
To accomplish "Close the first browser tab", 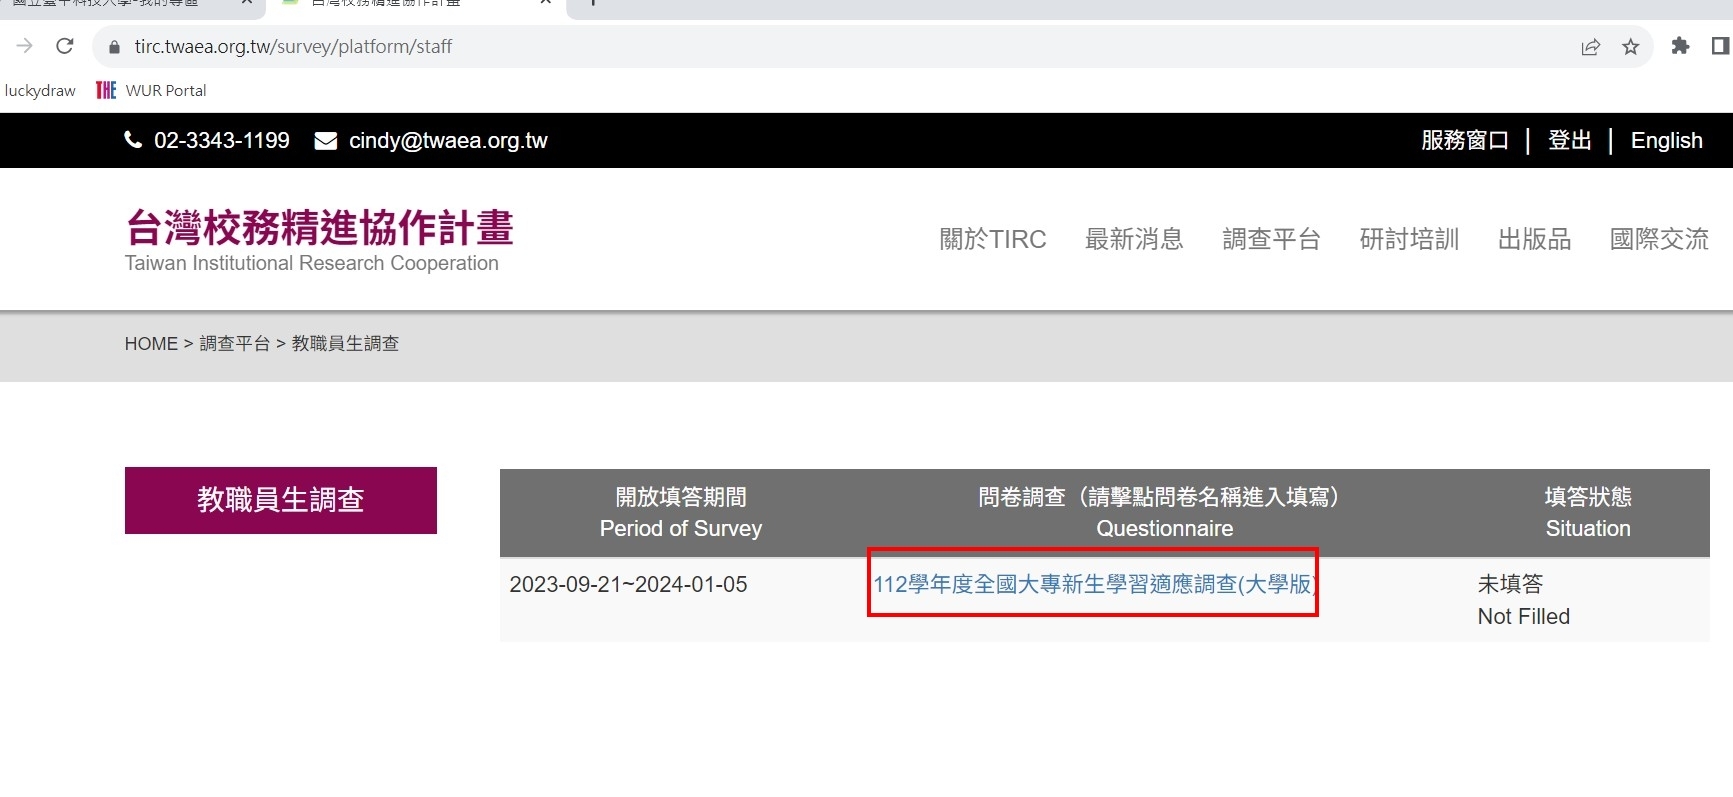I will click(x=246, y=3).
